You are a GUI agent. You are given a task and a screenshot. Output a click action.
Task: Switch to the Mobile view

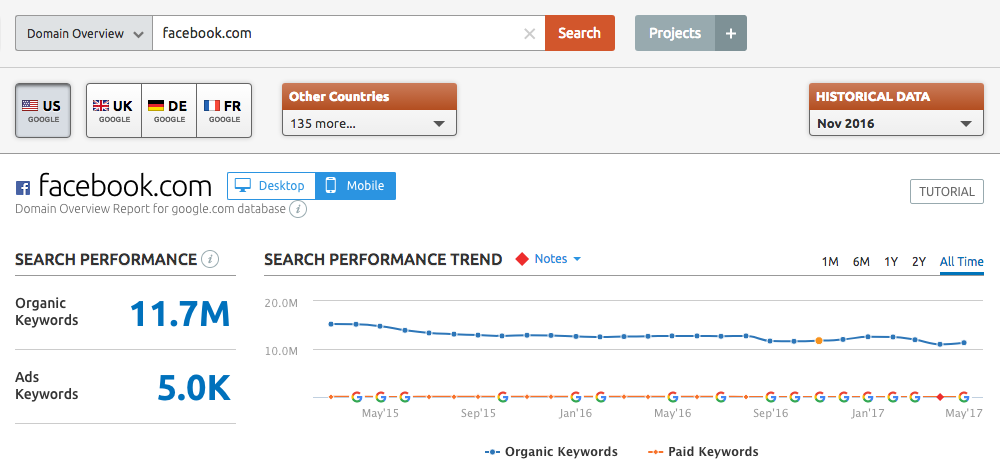point(355,186)
